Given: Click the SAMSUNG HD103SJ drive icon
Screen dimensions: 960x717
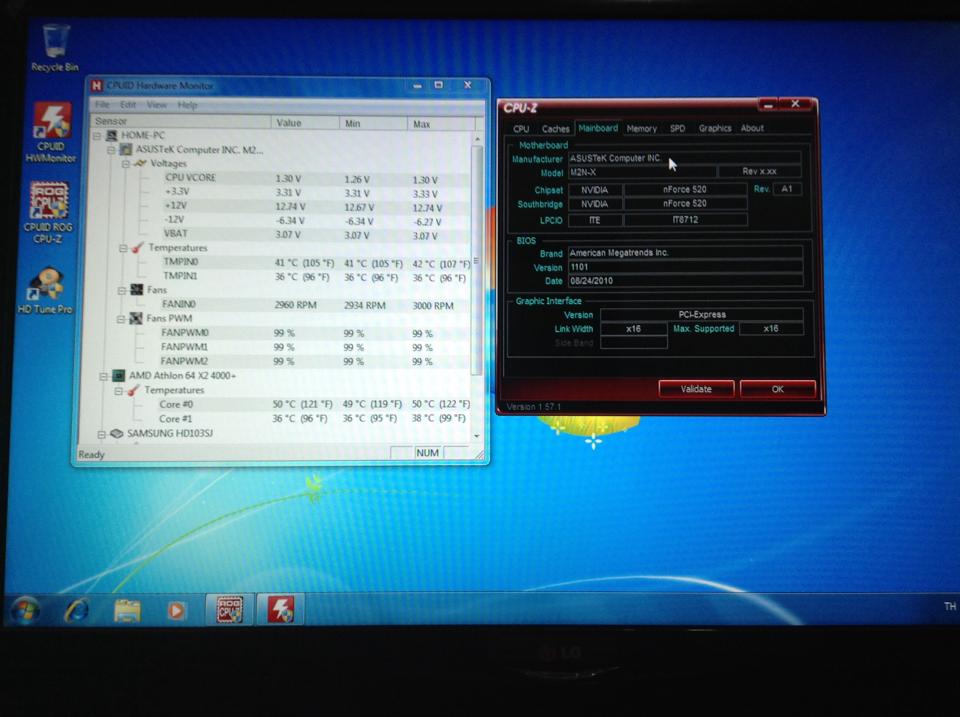Looking at the screenshot, I should [x=116, y=434].
